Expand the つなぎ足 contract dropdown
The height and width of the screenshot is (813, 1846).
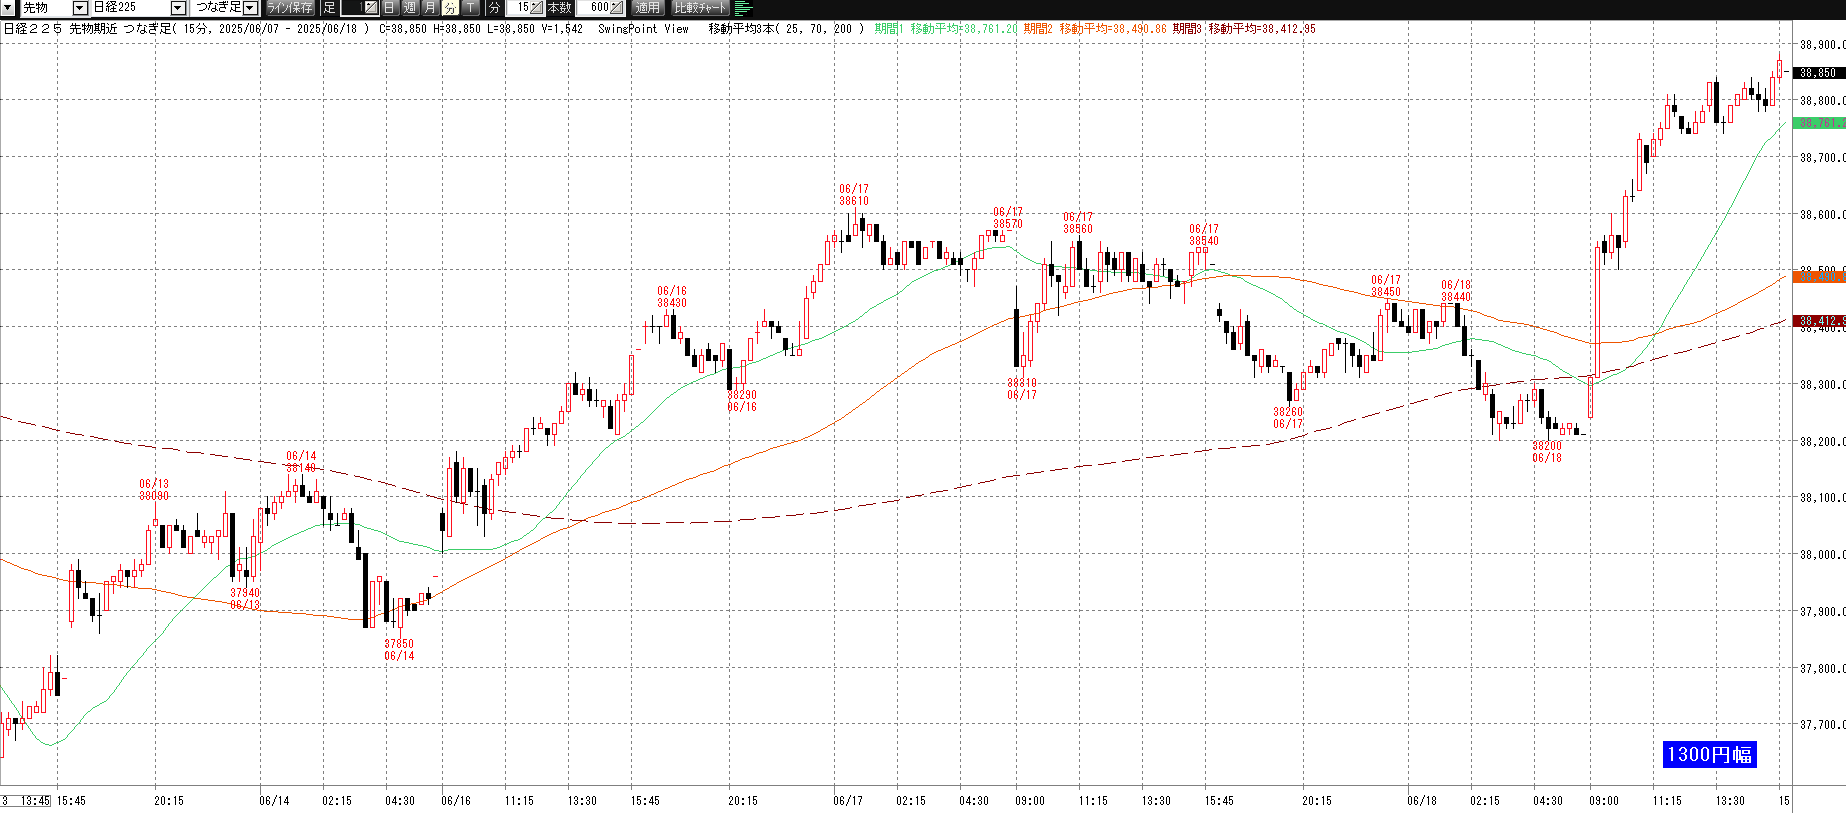coord(250,8)
